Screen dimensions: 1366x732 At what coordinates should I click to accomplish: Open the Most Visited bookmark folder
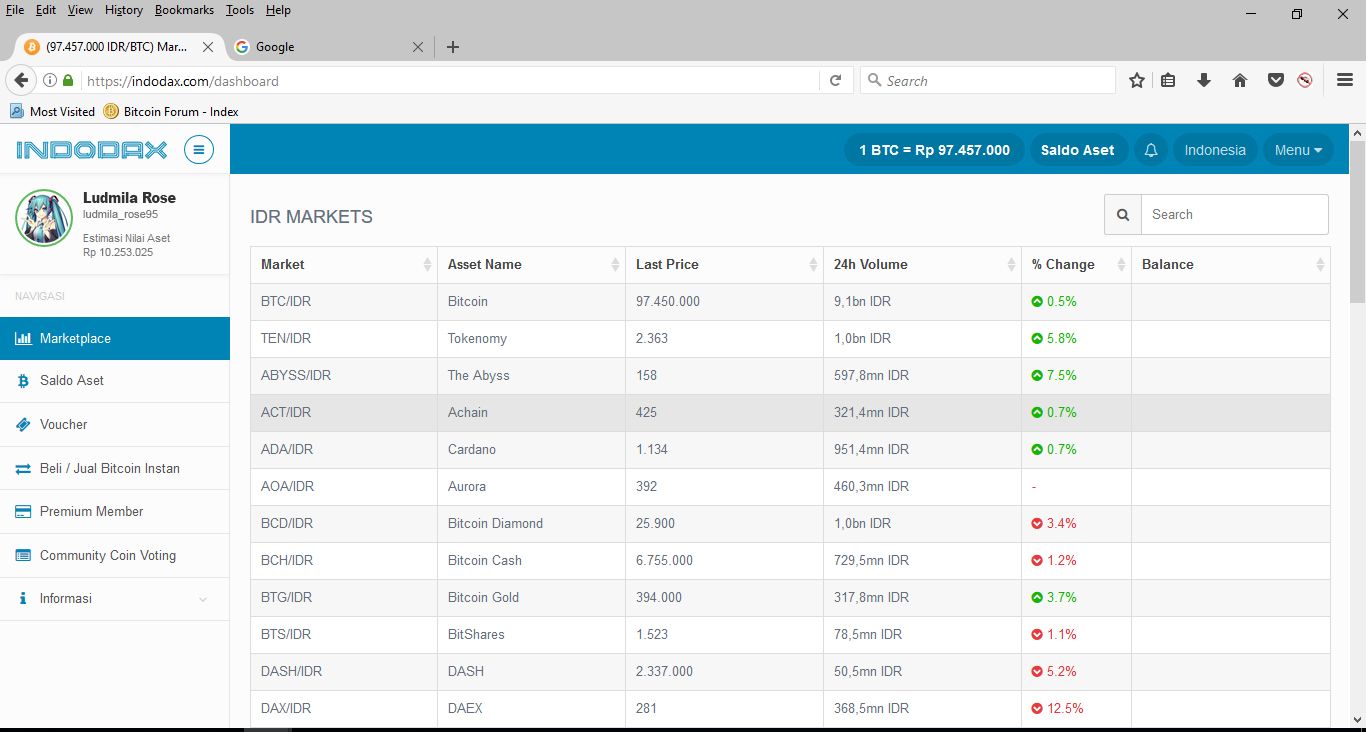(53, 112)
